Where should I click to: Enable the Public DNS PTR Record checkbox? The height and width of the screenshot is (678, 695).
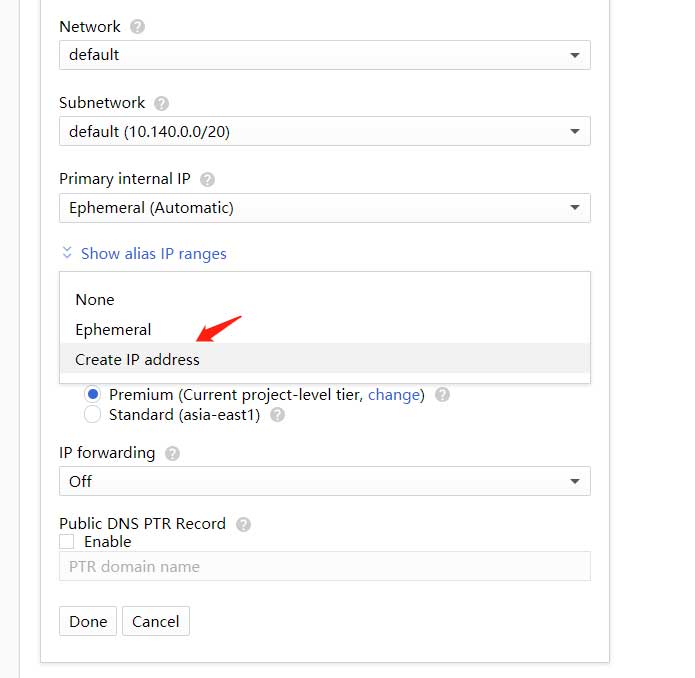pyautogui.click(x=66, y=542)
